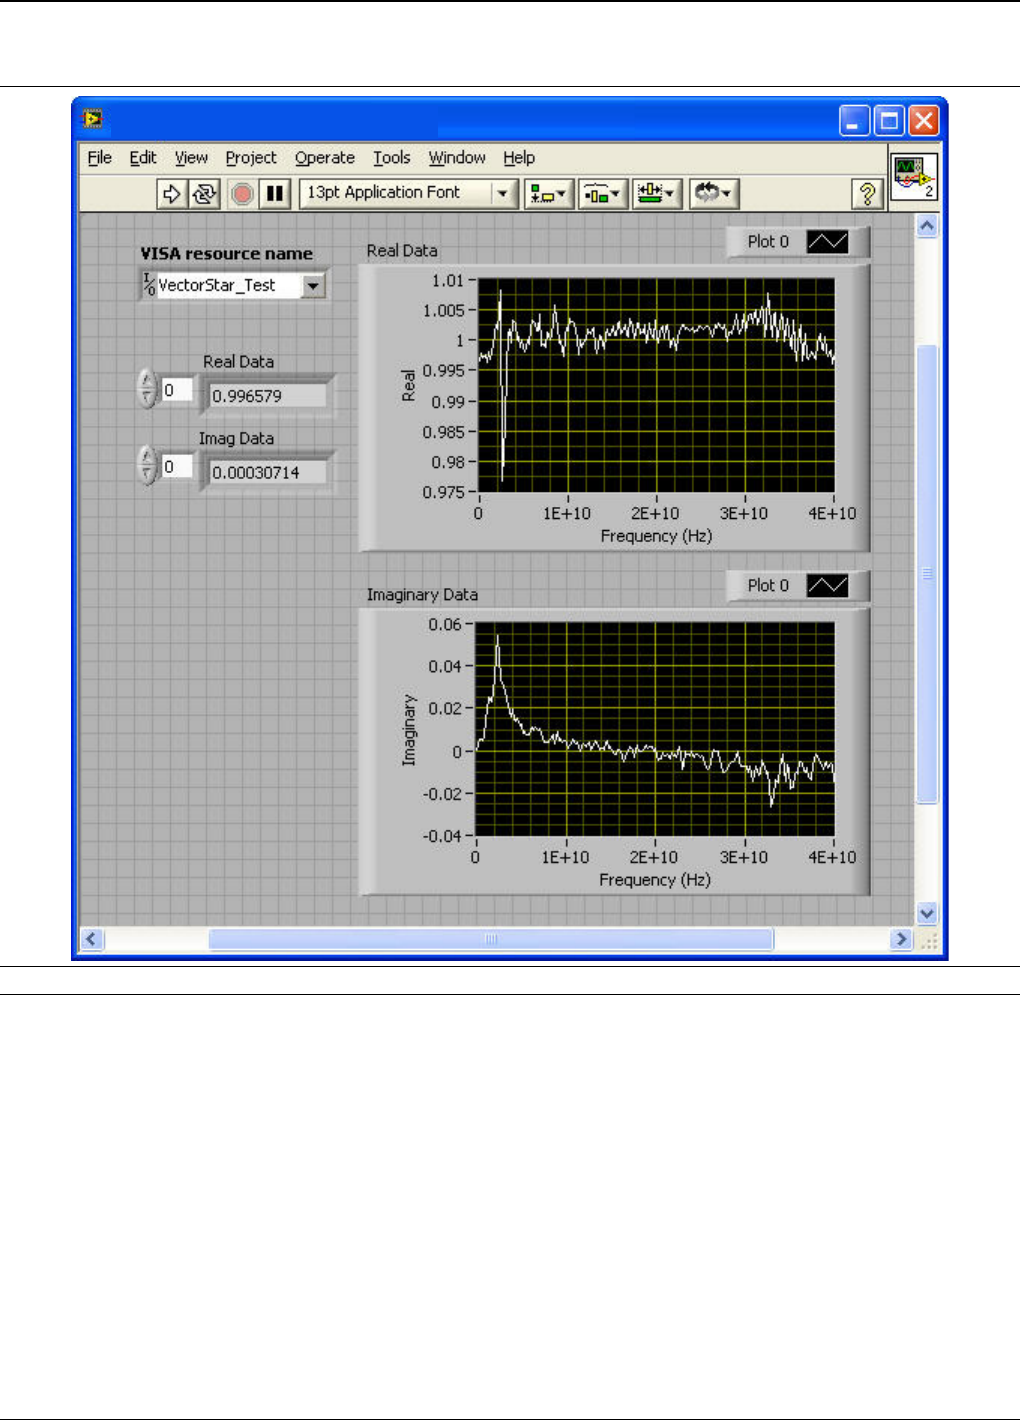
Task: Open the View menu
Action: click(x=191, y=157)
